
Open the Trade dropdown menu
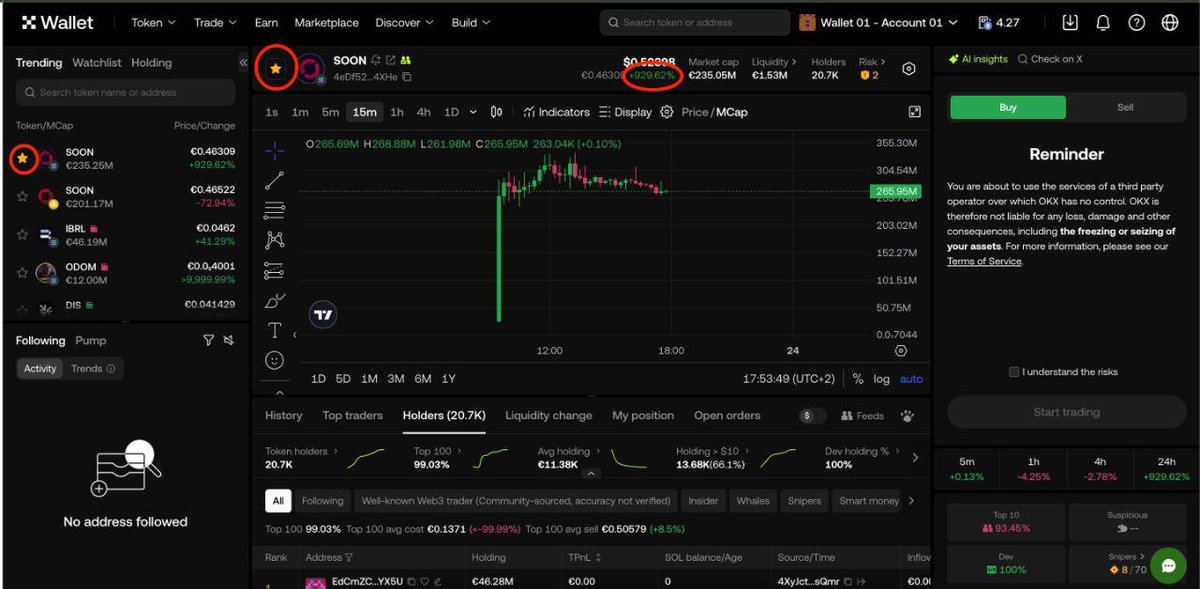[215, 22]
